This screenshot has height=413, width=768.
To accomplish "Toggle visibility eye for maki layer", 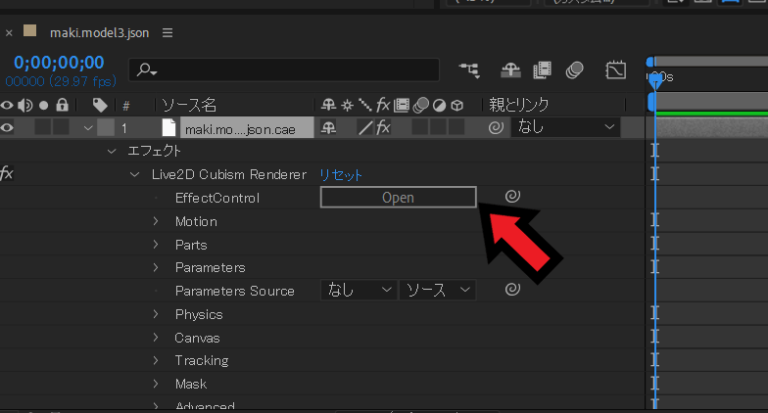I will point(9,128).
